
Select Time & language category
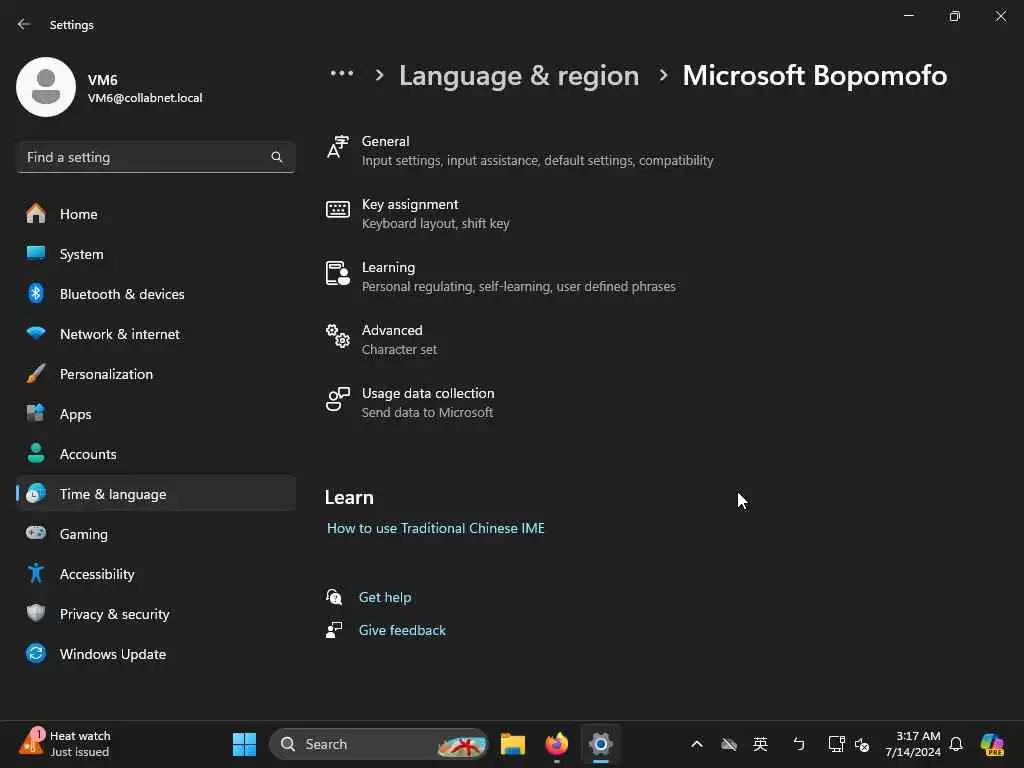click(x=156, y=494)
